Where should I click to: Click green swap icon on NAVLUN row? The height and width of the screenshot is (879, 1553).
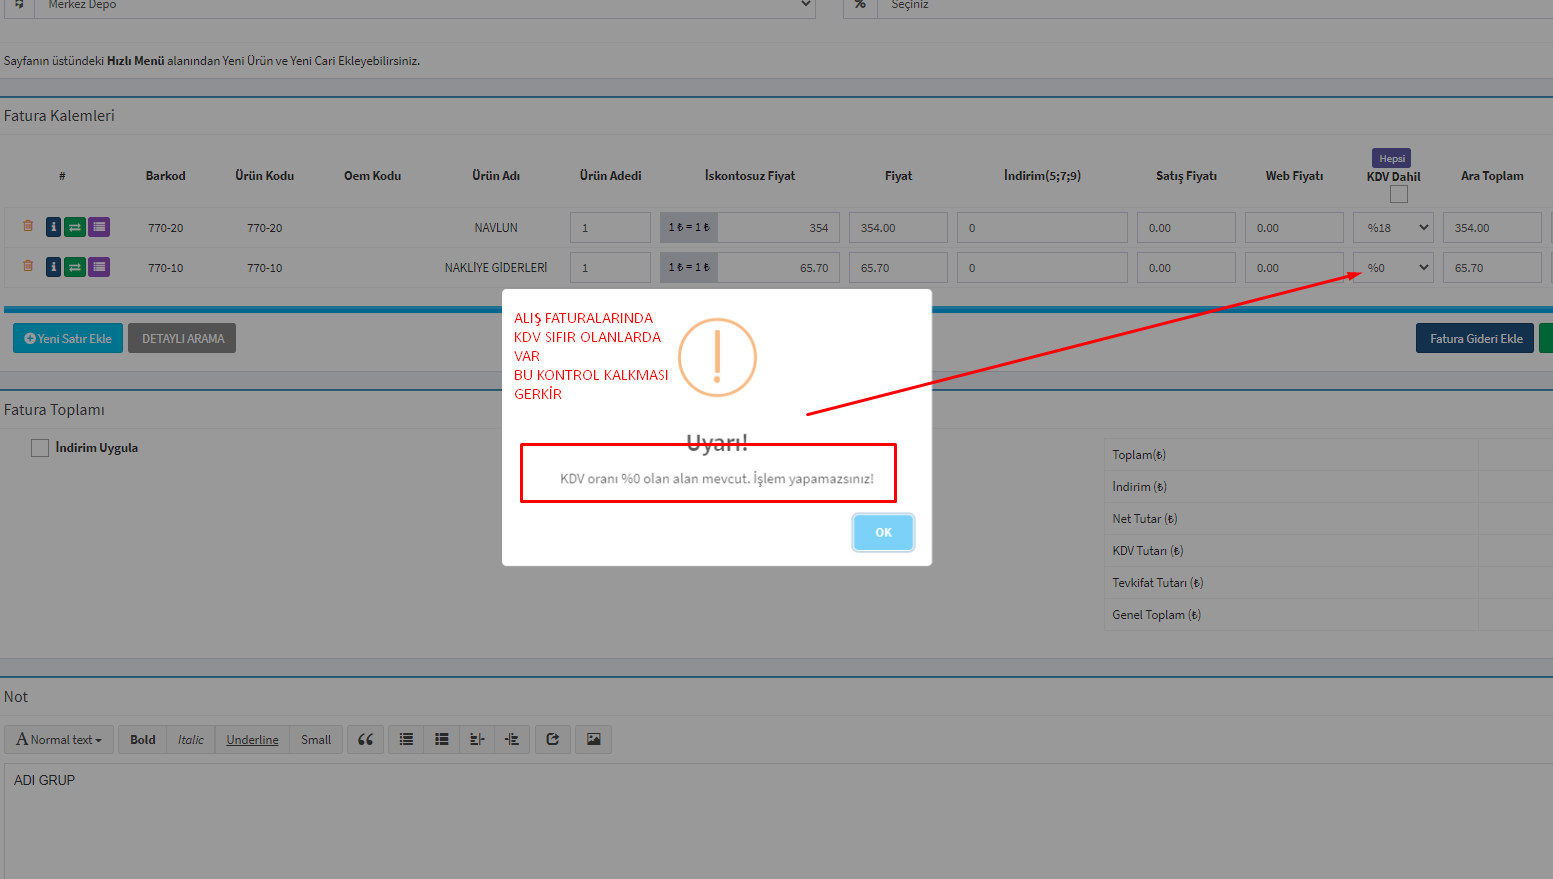(75, 227)
